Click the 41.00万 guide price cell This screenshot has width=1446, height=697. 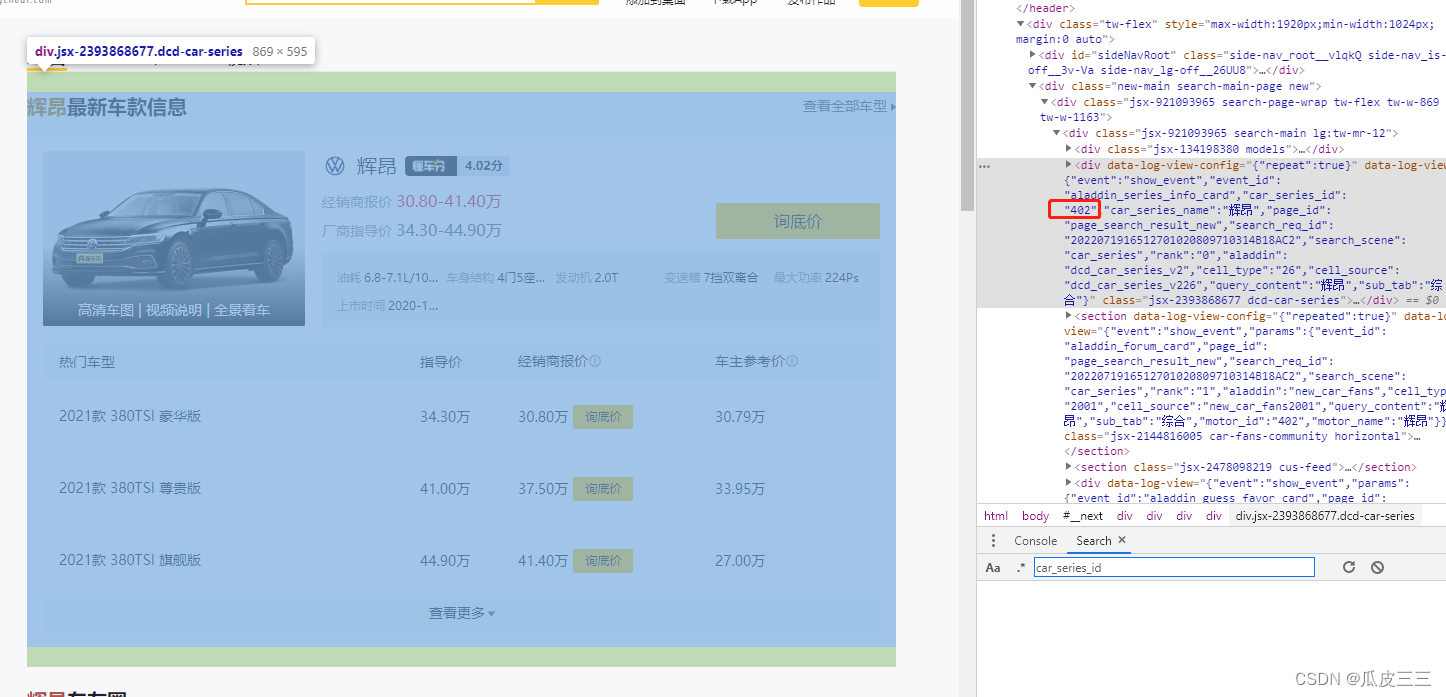tap(445, 489)
